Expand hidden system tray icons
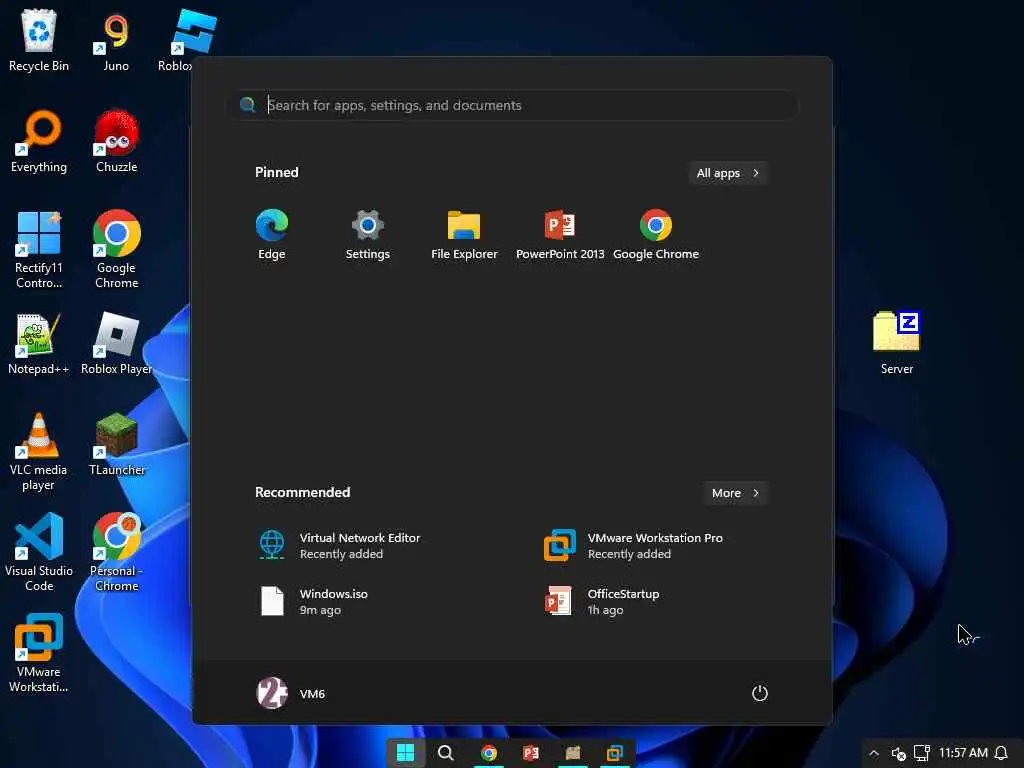 (x=874, y=753)
